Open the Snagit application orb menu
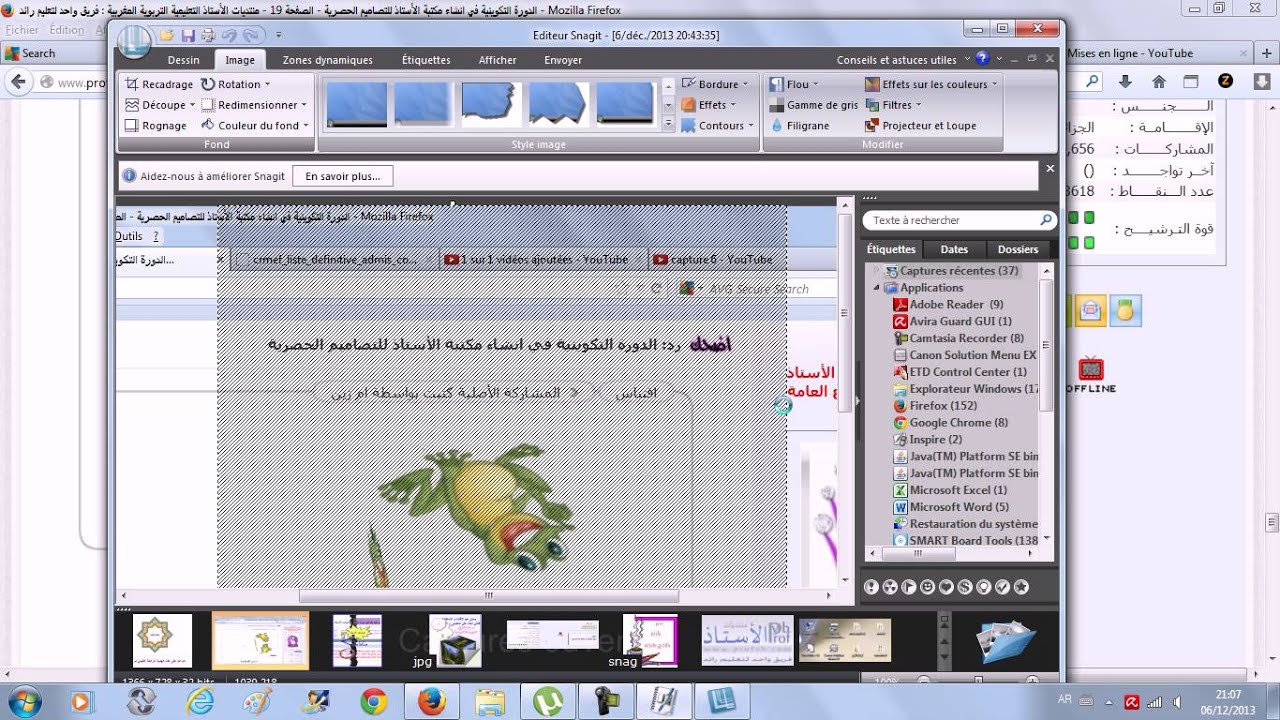The height and width of the screenshot is (720, 1280). 135,41
